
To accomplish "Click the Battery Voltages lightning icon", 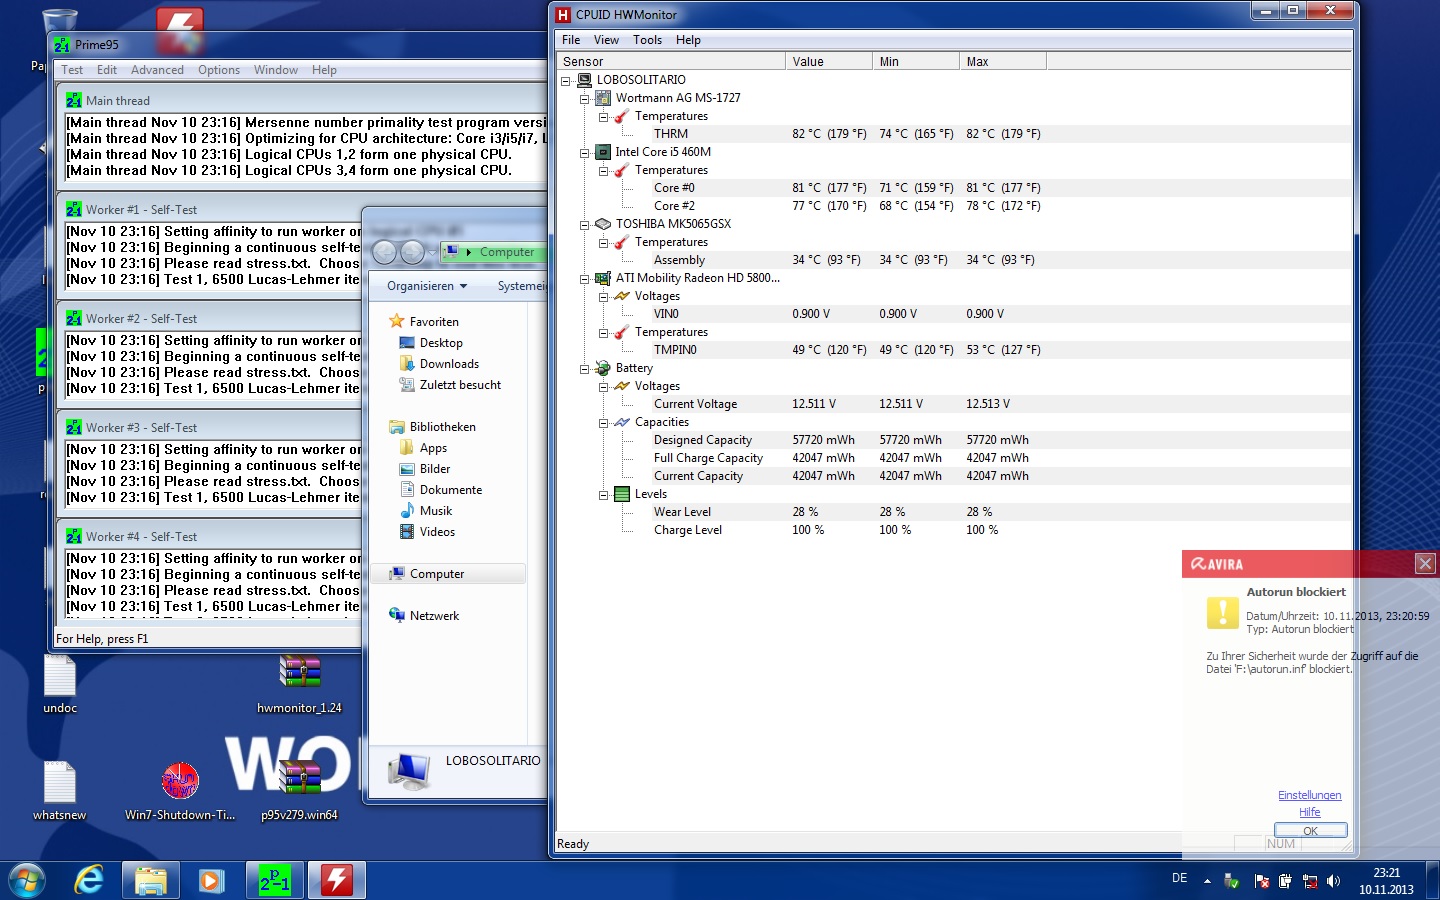I will pyautogui.click(x=622, y=386).
